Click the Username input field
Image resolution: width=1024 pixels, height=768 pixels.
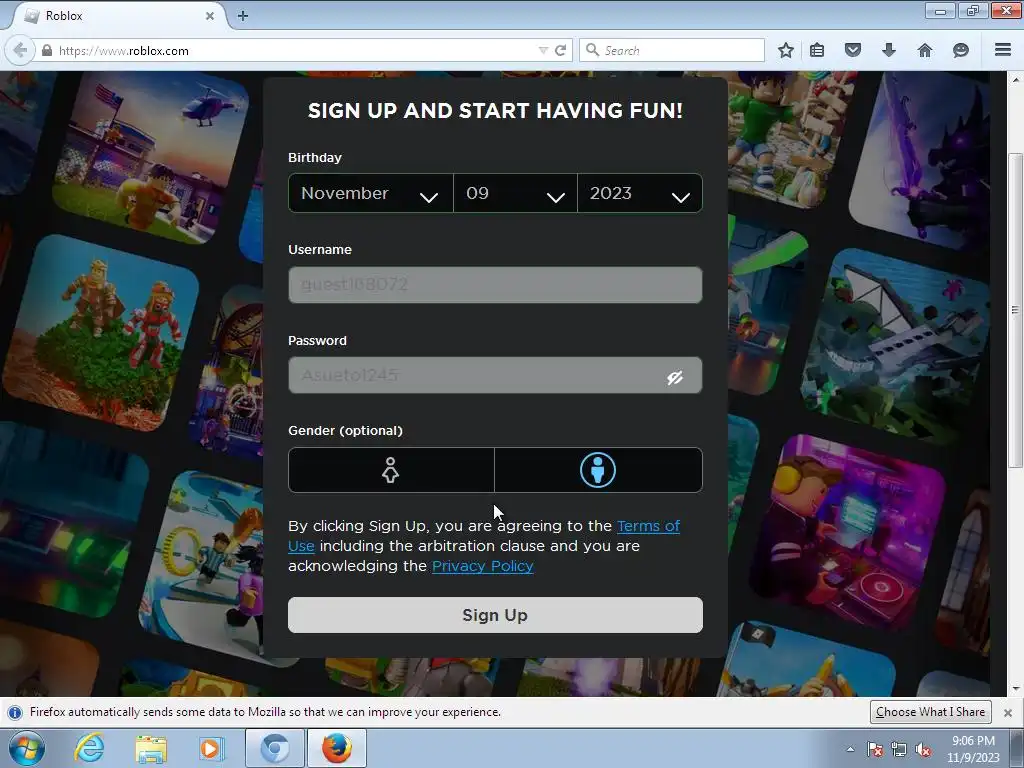pyautogui.click(x=495, y=285)
